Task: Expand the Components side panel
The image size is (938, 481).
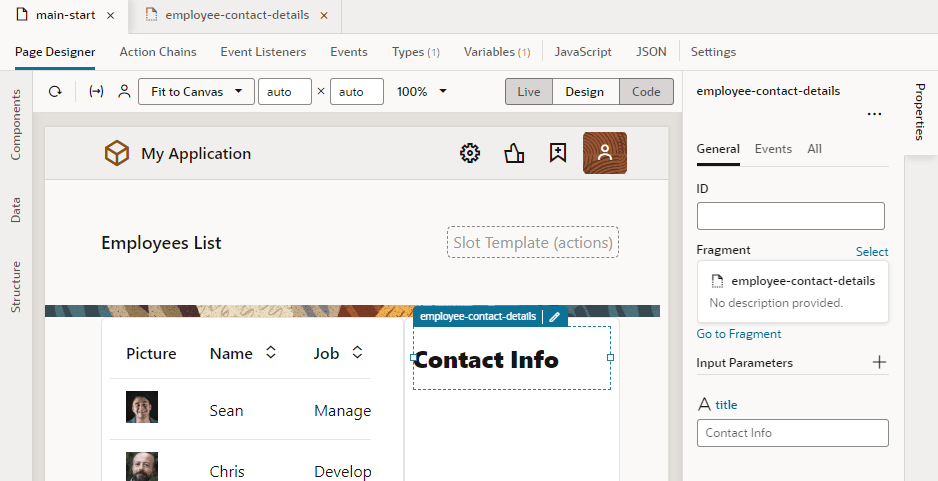Action: [16, 124]
